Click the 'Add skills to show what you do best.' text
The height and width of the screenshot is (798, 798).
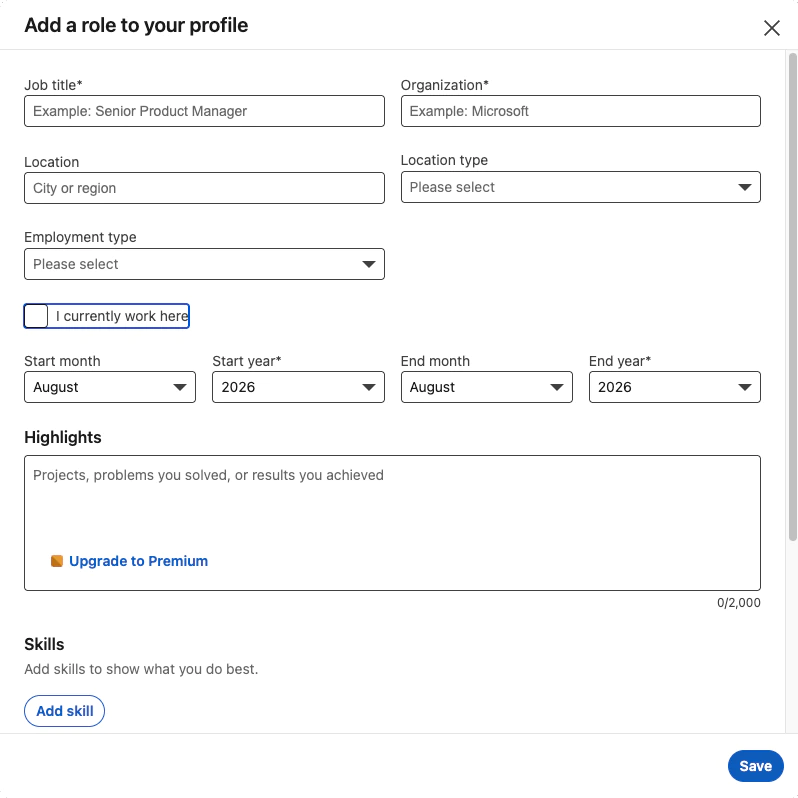141,669
